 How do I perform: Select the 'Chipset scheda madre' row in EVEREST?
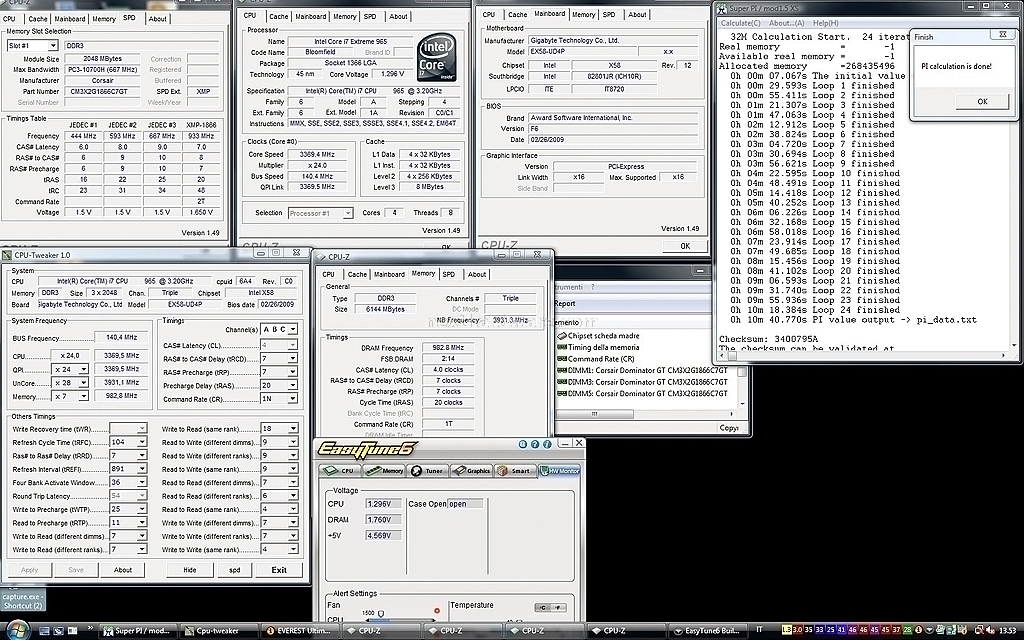(598, 336)
